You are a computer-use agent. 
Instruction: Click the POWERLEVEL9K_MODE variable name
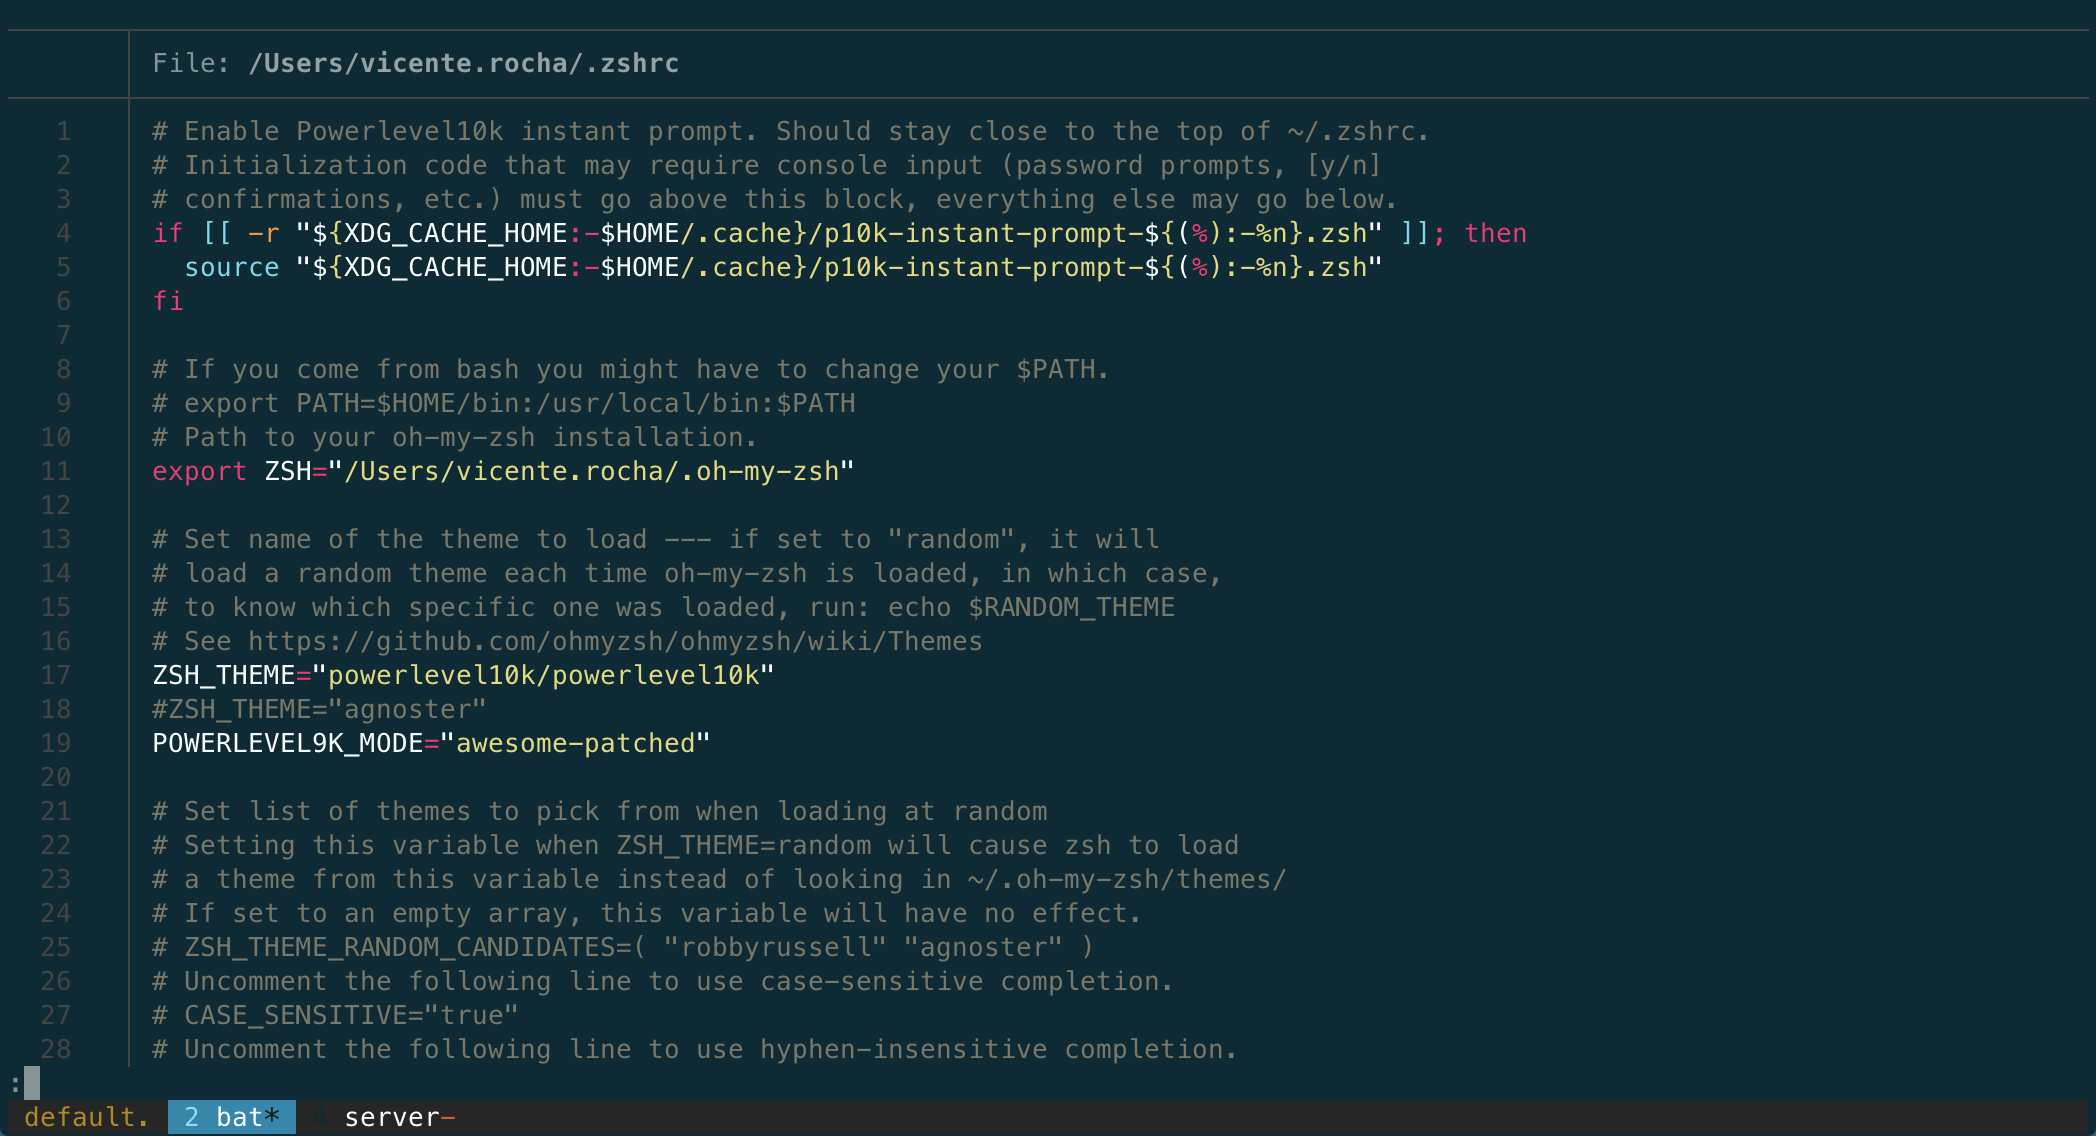pyautogui.click(x=288, y=743)
